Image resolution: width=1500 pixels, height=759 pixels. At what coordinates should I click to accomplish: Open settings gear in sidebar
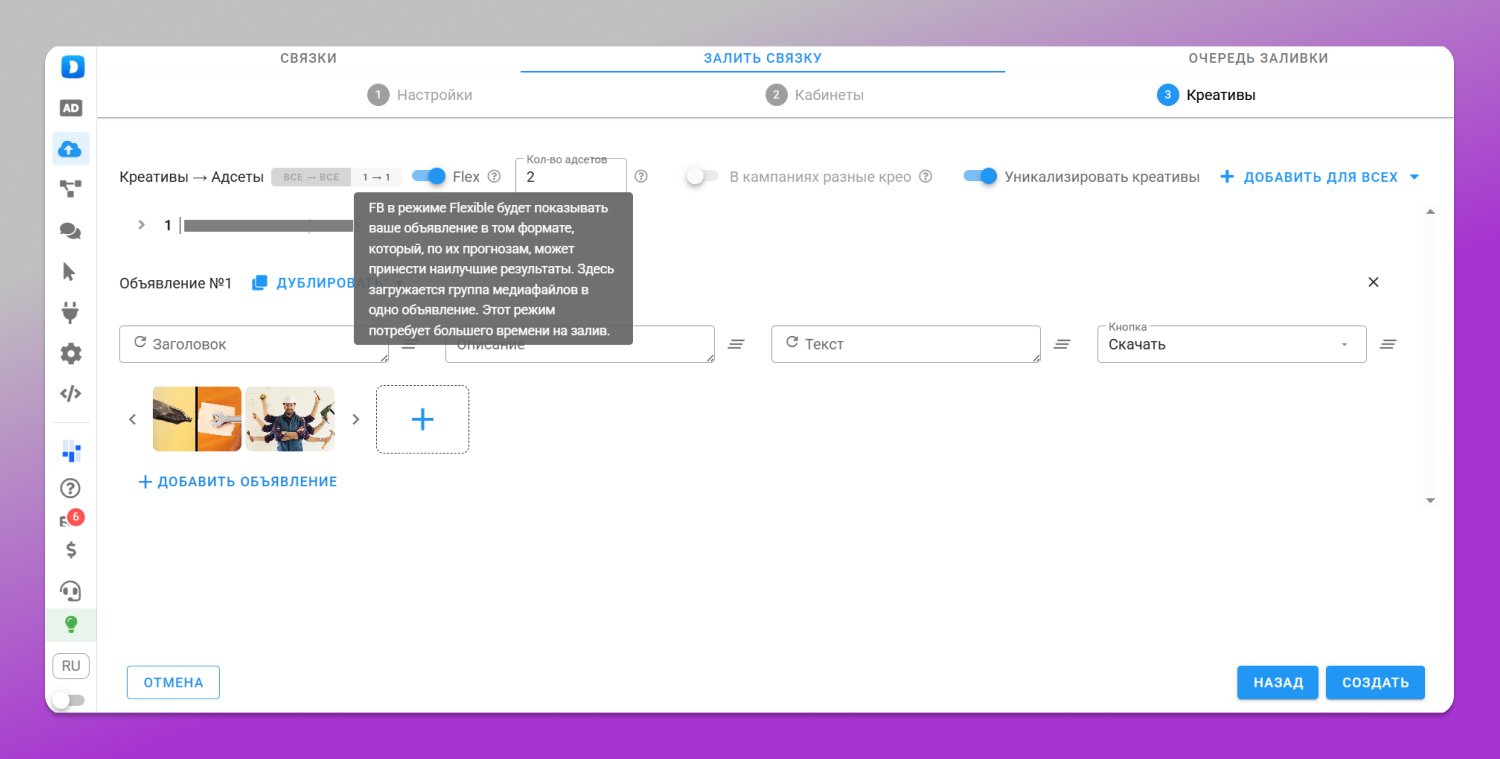(x=71, y=353)
